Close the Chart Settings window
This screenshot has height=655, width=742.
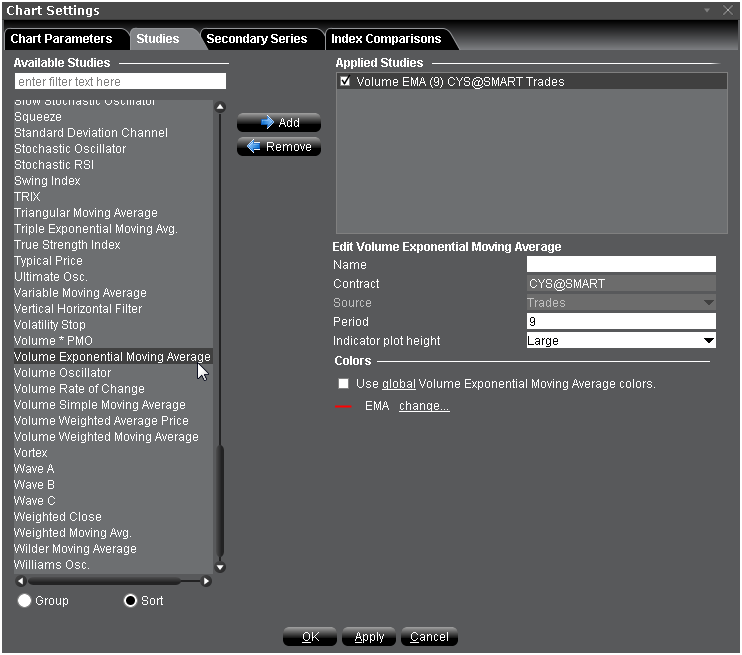727,10
